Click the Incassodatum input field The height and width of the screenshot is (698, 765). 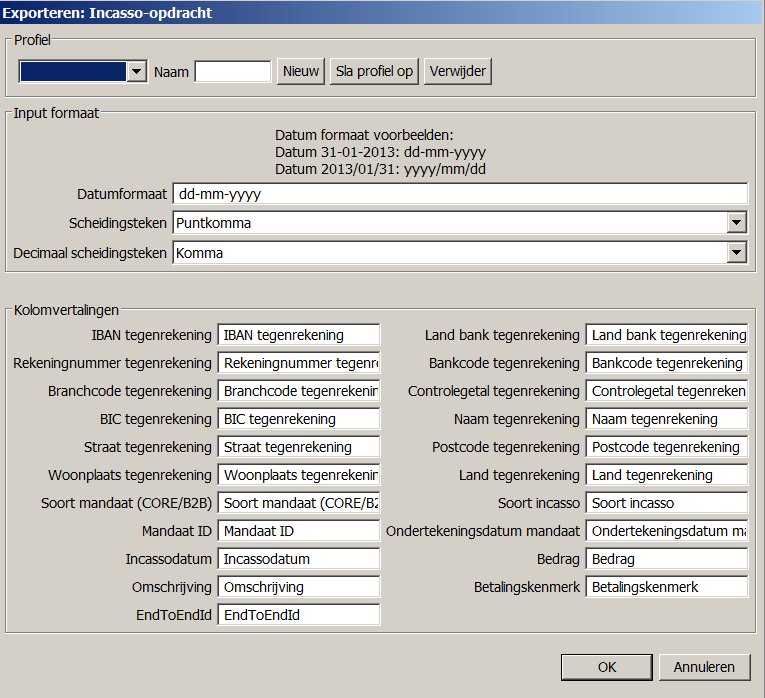[299, 559]
